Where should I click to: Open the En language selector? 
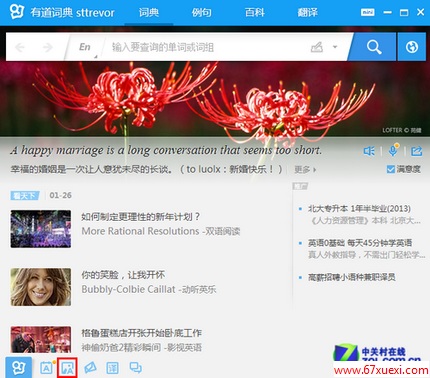pos(85,47)
